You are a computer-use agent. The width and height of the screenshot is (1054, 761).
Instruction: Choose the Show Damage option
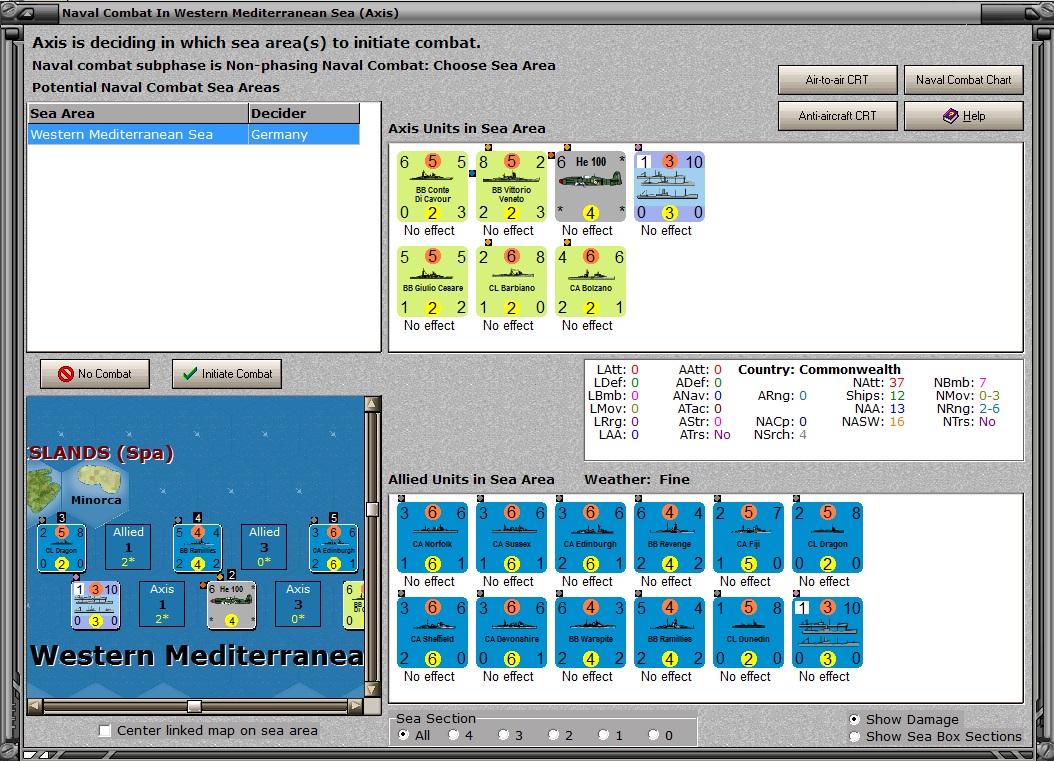(854, 719)
